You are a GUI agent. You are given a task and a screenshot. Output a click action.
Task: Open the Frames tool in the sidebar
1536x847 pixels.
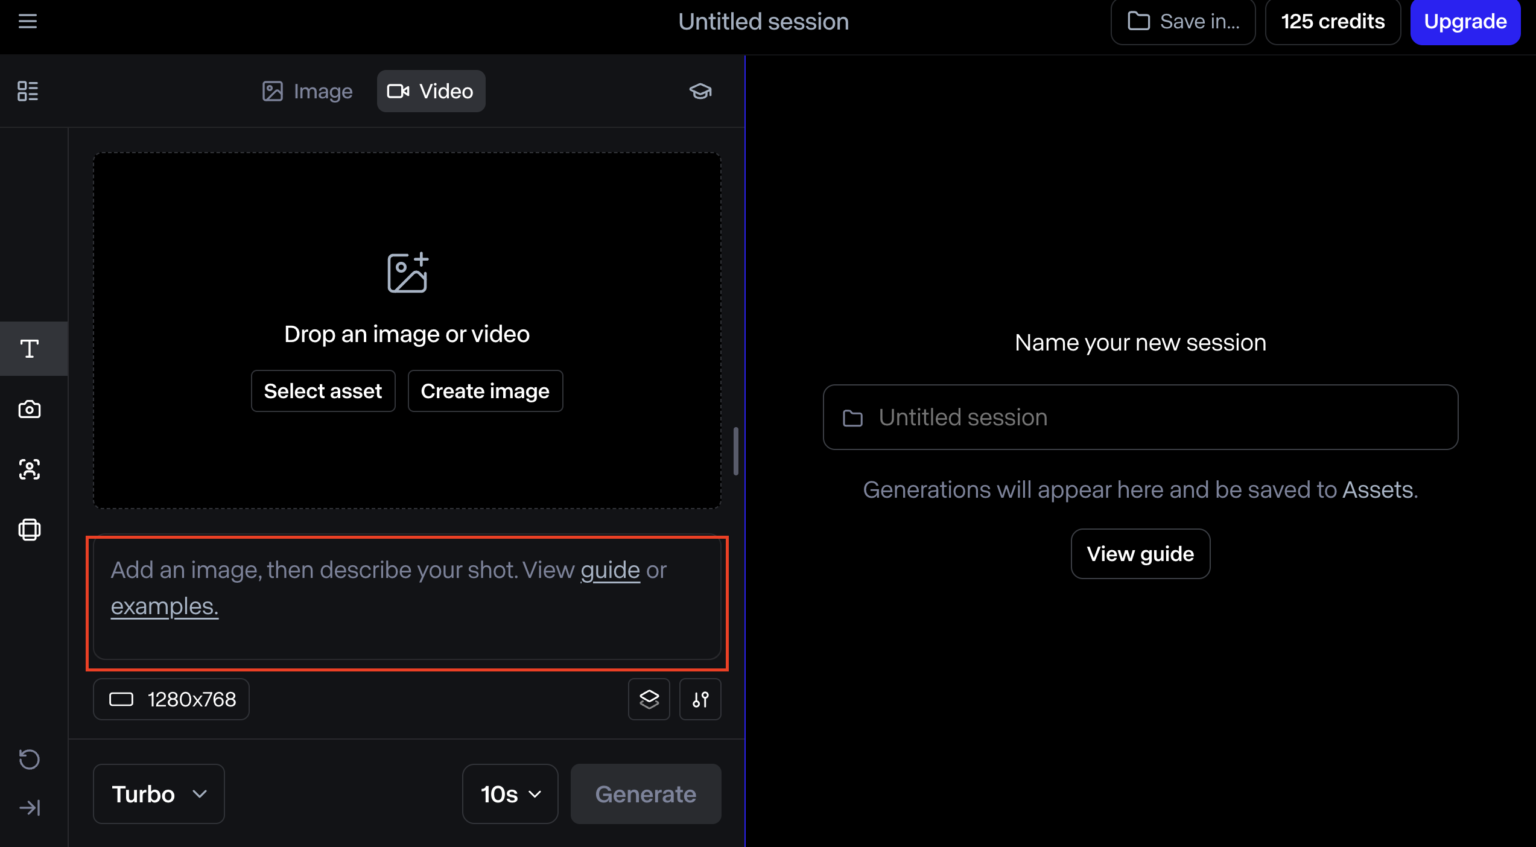[29, 529]
